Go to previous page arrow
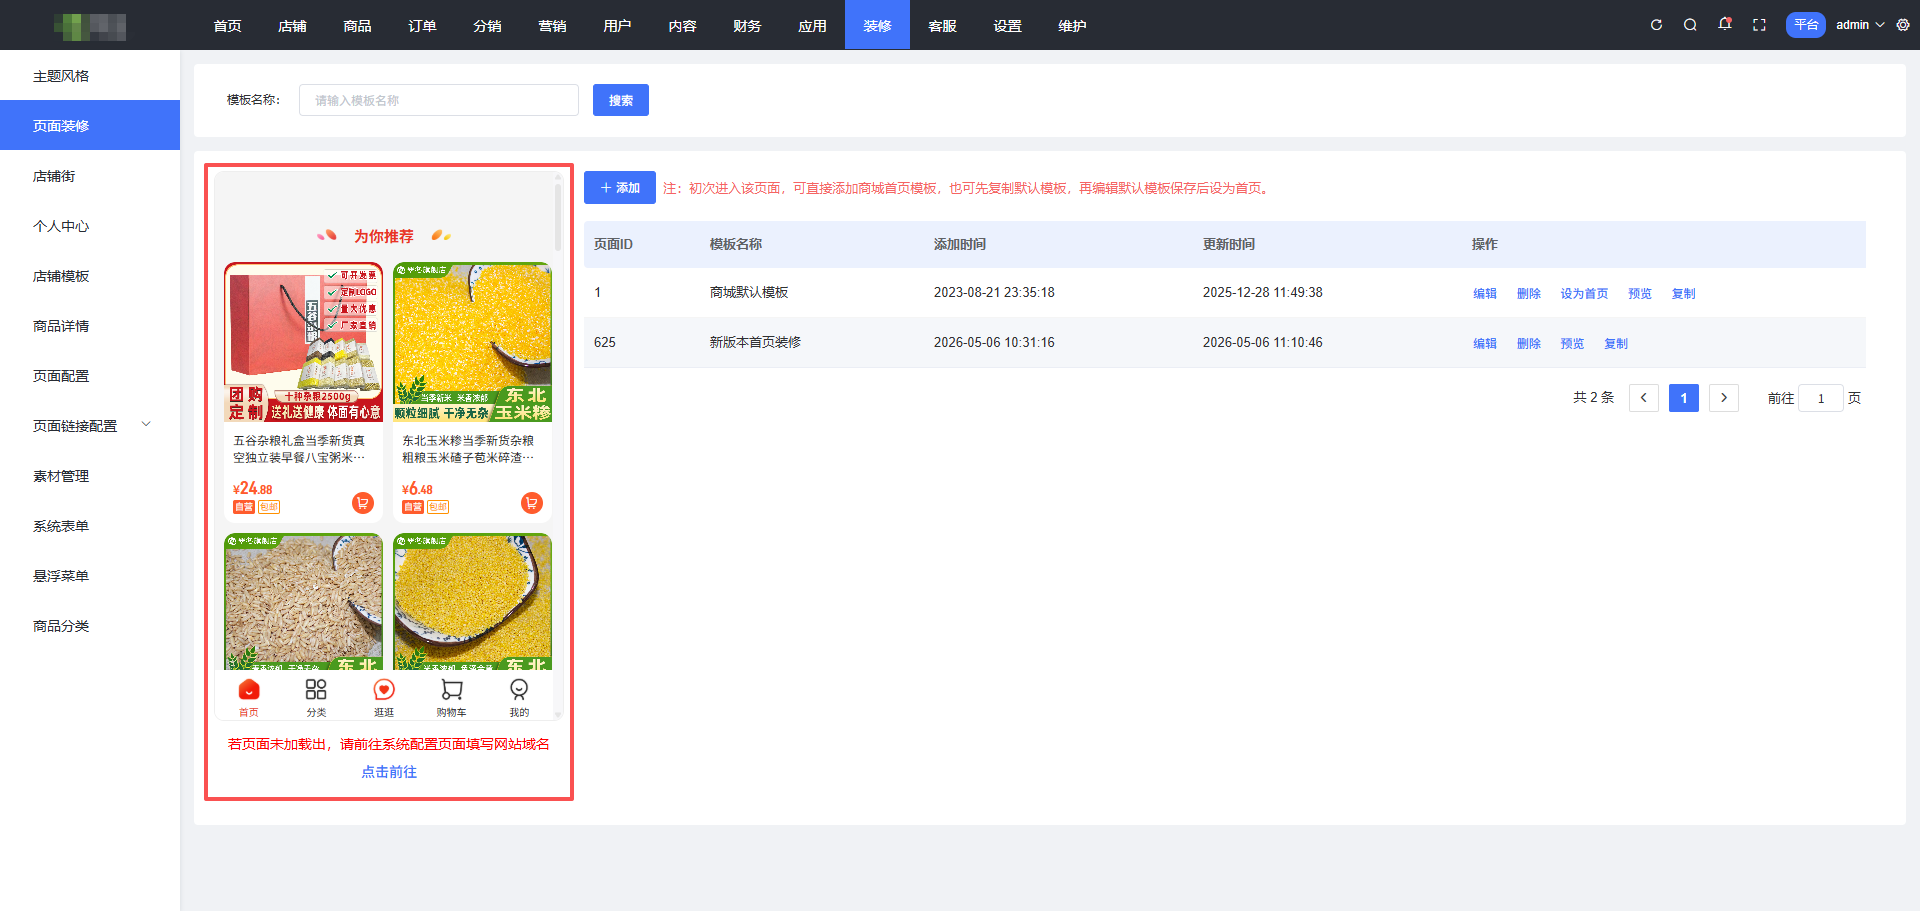This screenshot has height=911, width=1920. pos(1644,398)
